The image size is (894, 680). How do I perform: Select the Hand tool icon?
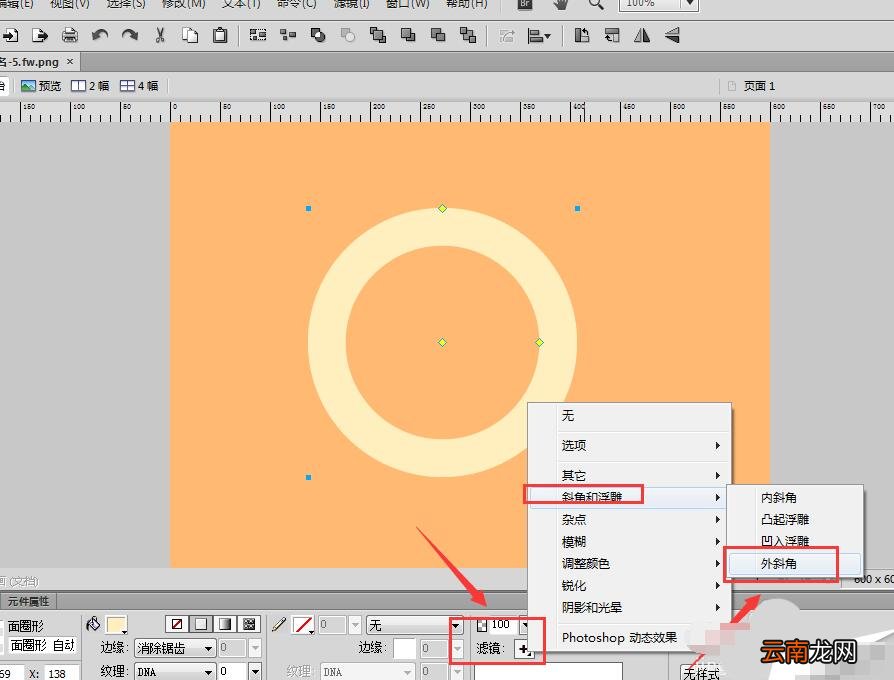(561, 4)
